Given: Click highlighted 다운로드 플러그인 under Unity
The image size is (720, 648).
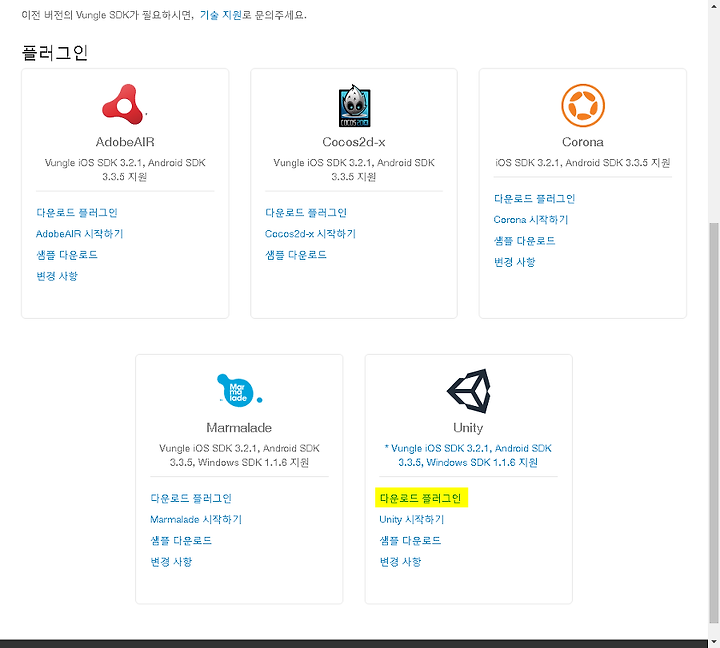Looking at the screenshot, I should pos(421,498).
